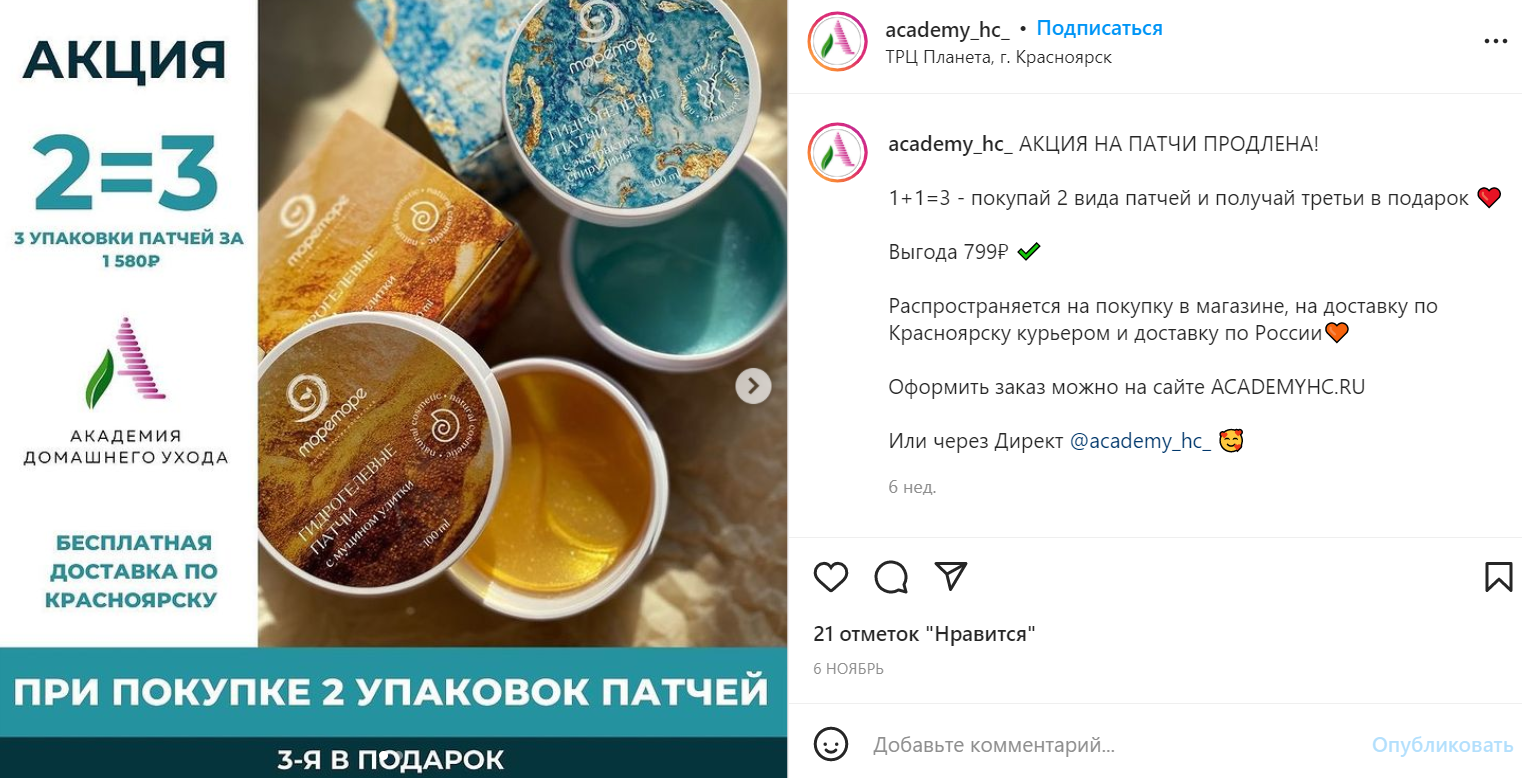Image resolution: width=1522 pixels, height=778 pixels.
Task: Like the post with the heart icon
Action: (x=831, y=577)
